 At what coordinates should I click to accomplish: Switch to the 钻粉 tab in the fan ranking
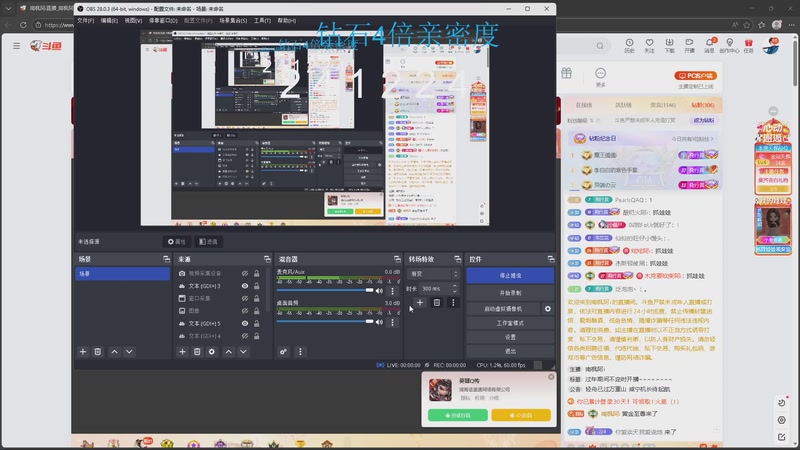coord(703,105)
